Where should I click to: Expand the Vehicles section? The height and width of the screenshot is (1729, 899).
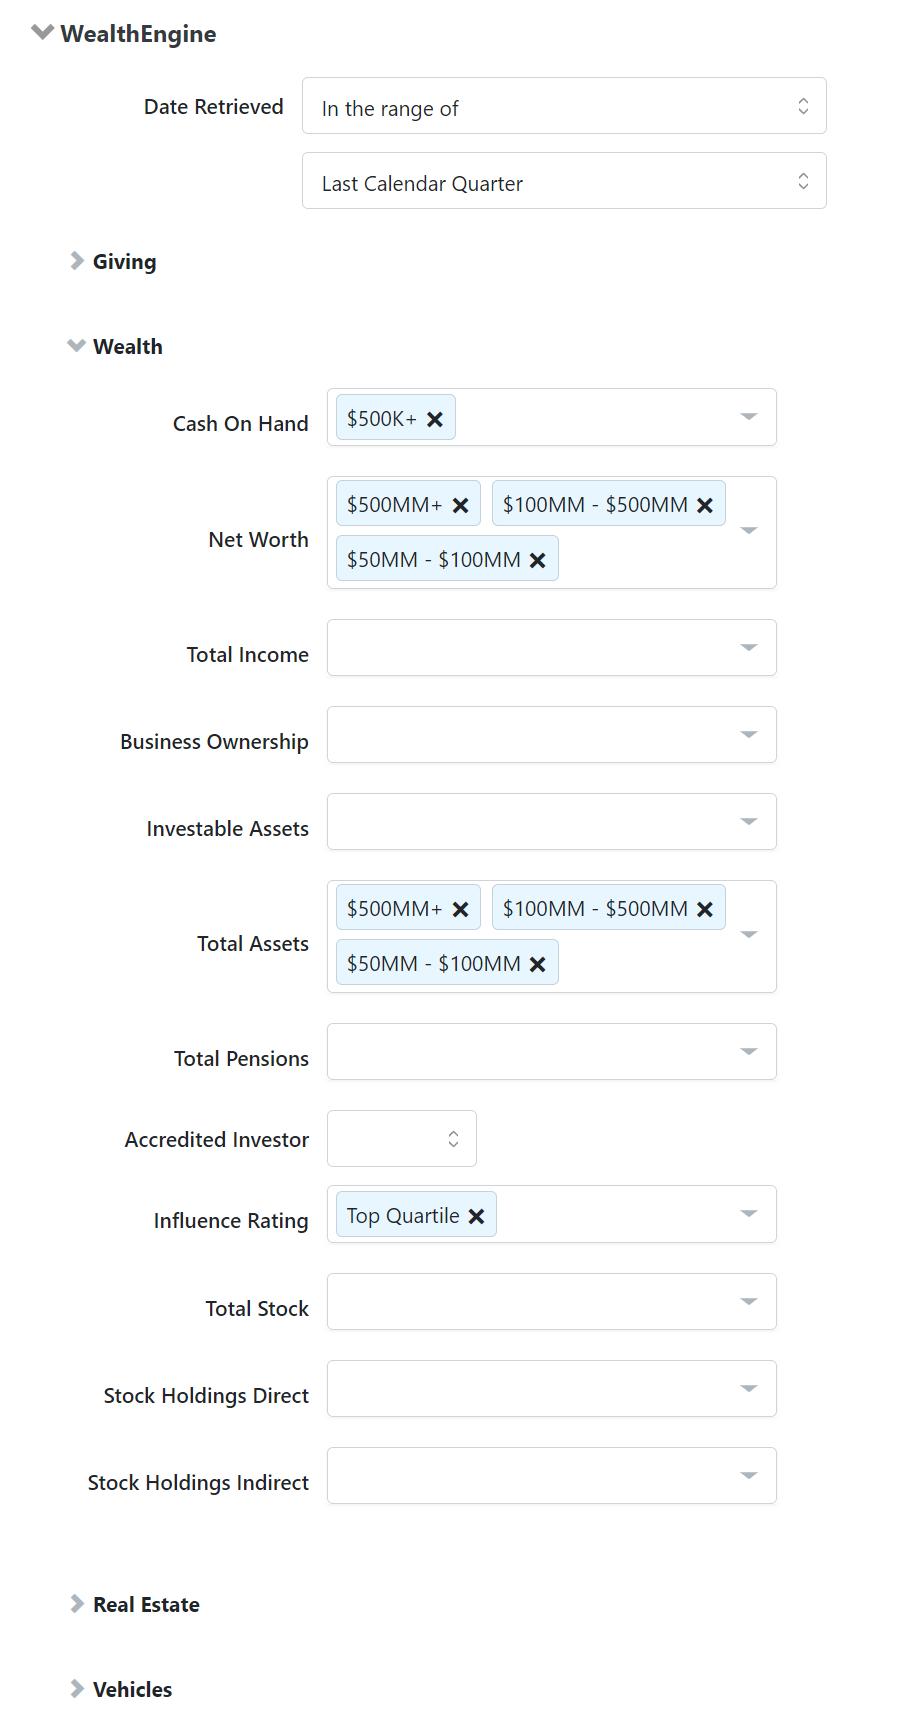click(x=77, y=1688)
